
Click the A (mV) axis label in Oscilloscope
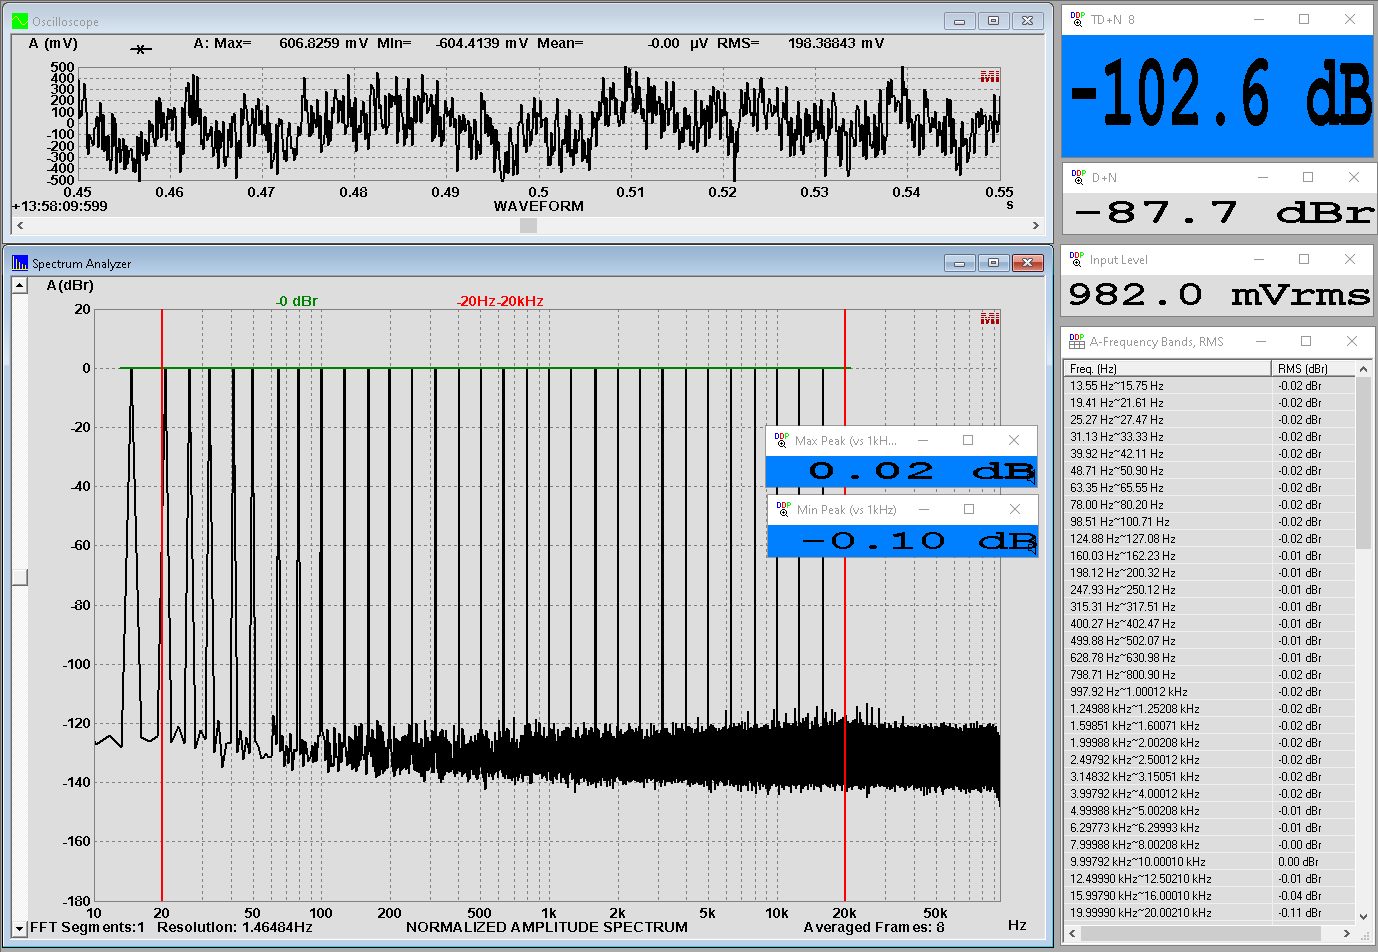[53, 44]
